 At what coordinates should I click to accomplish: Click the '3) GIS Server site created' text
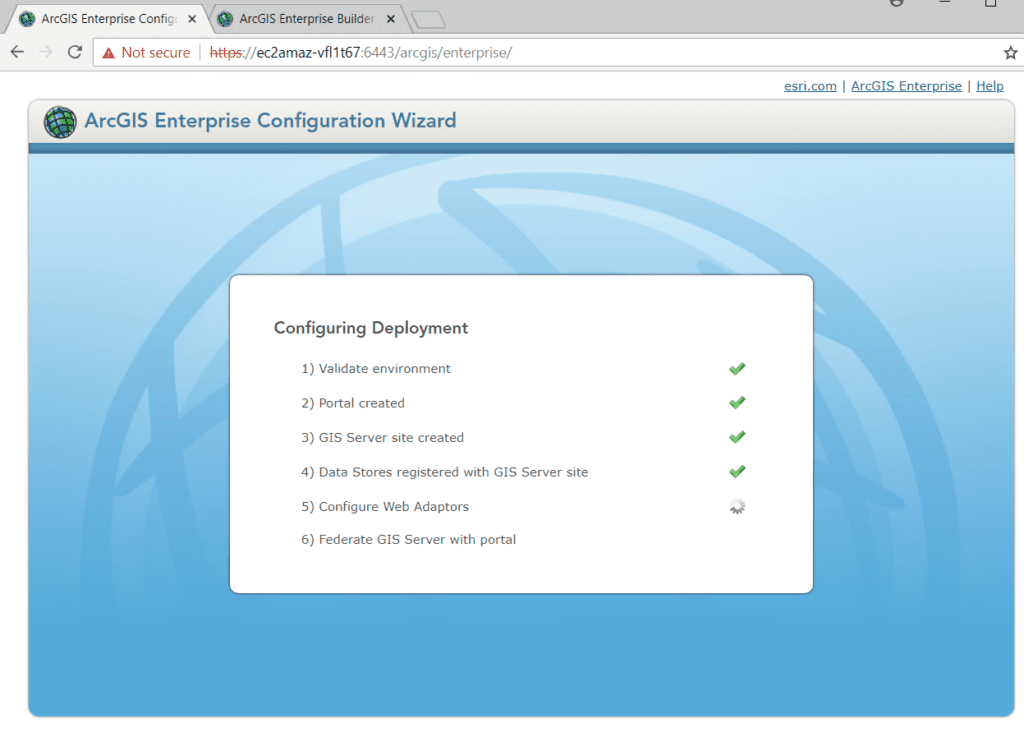coord(382,438)
